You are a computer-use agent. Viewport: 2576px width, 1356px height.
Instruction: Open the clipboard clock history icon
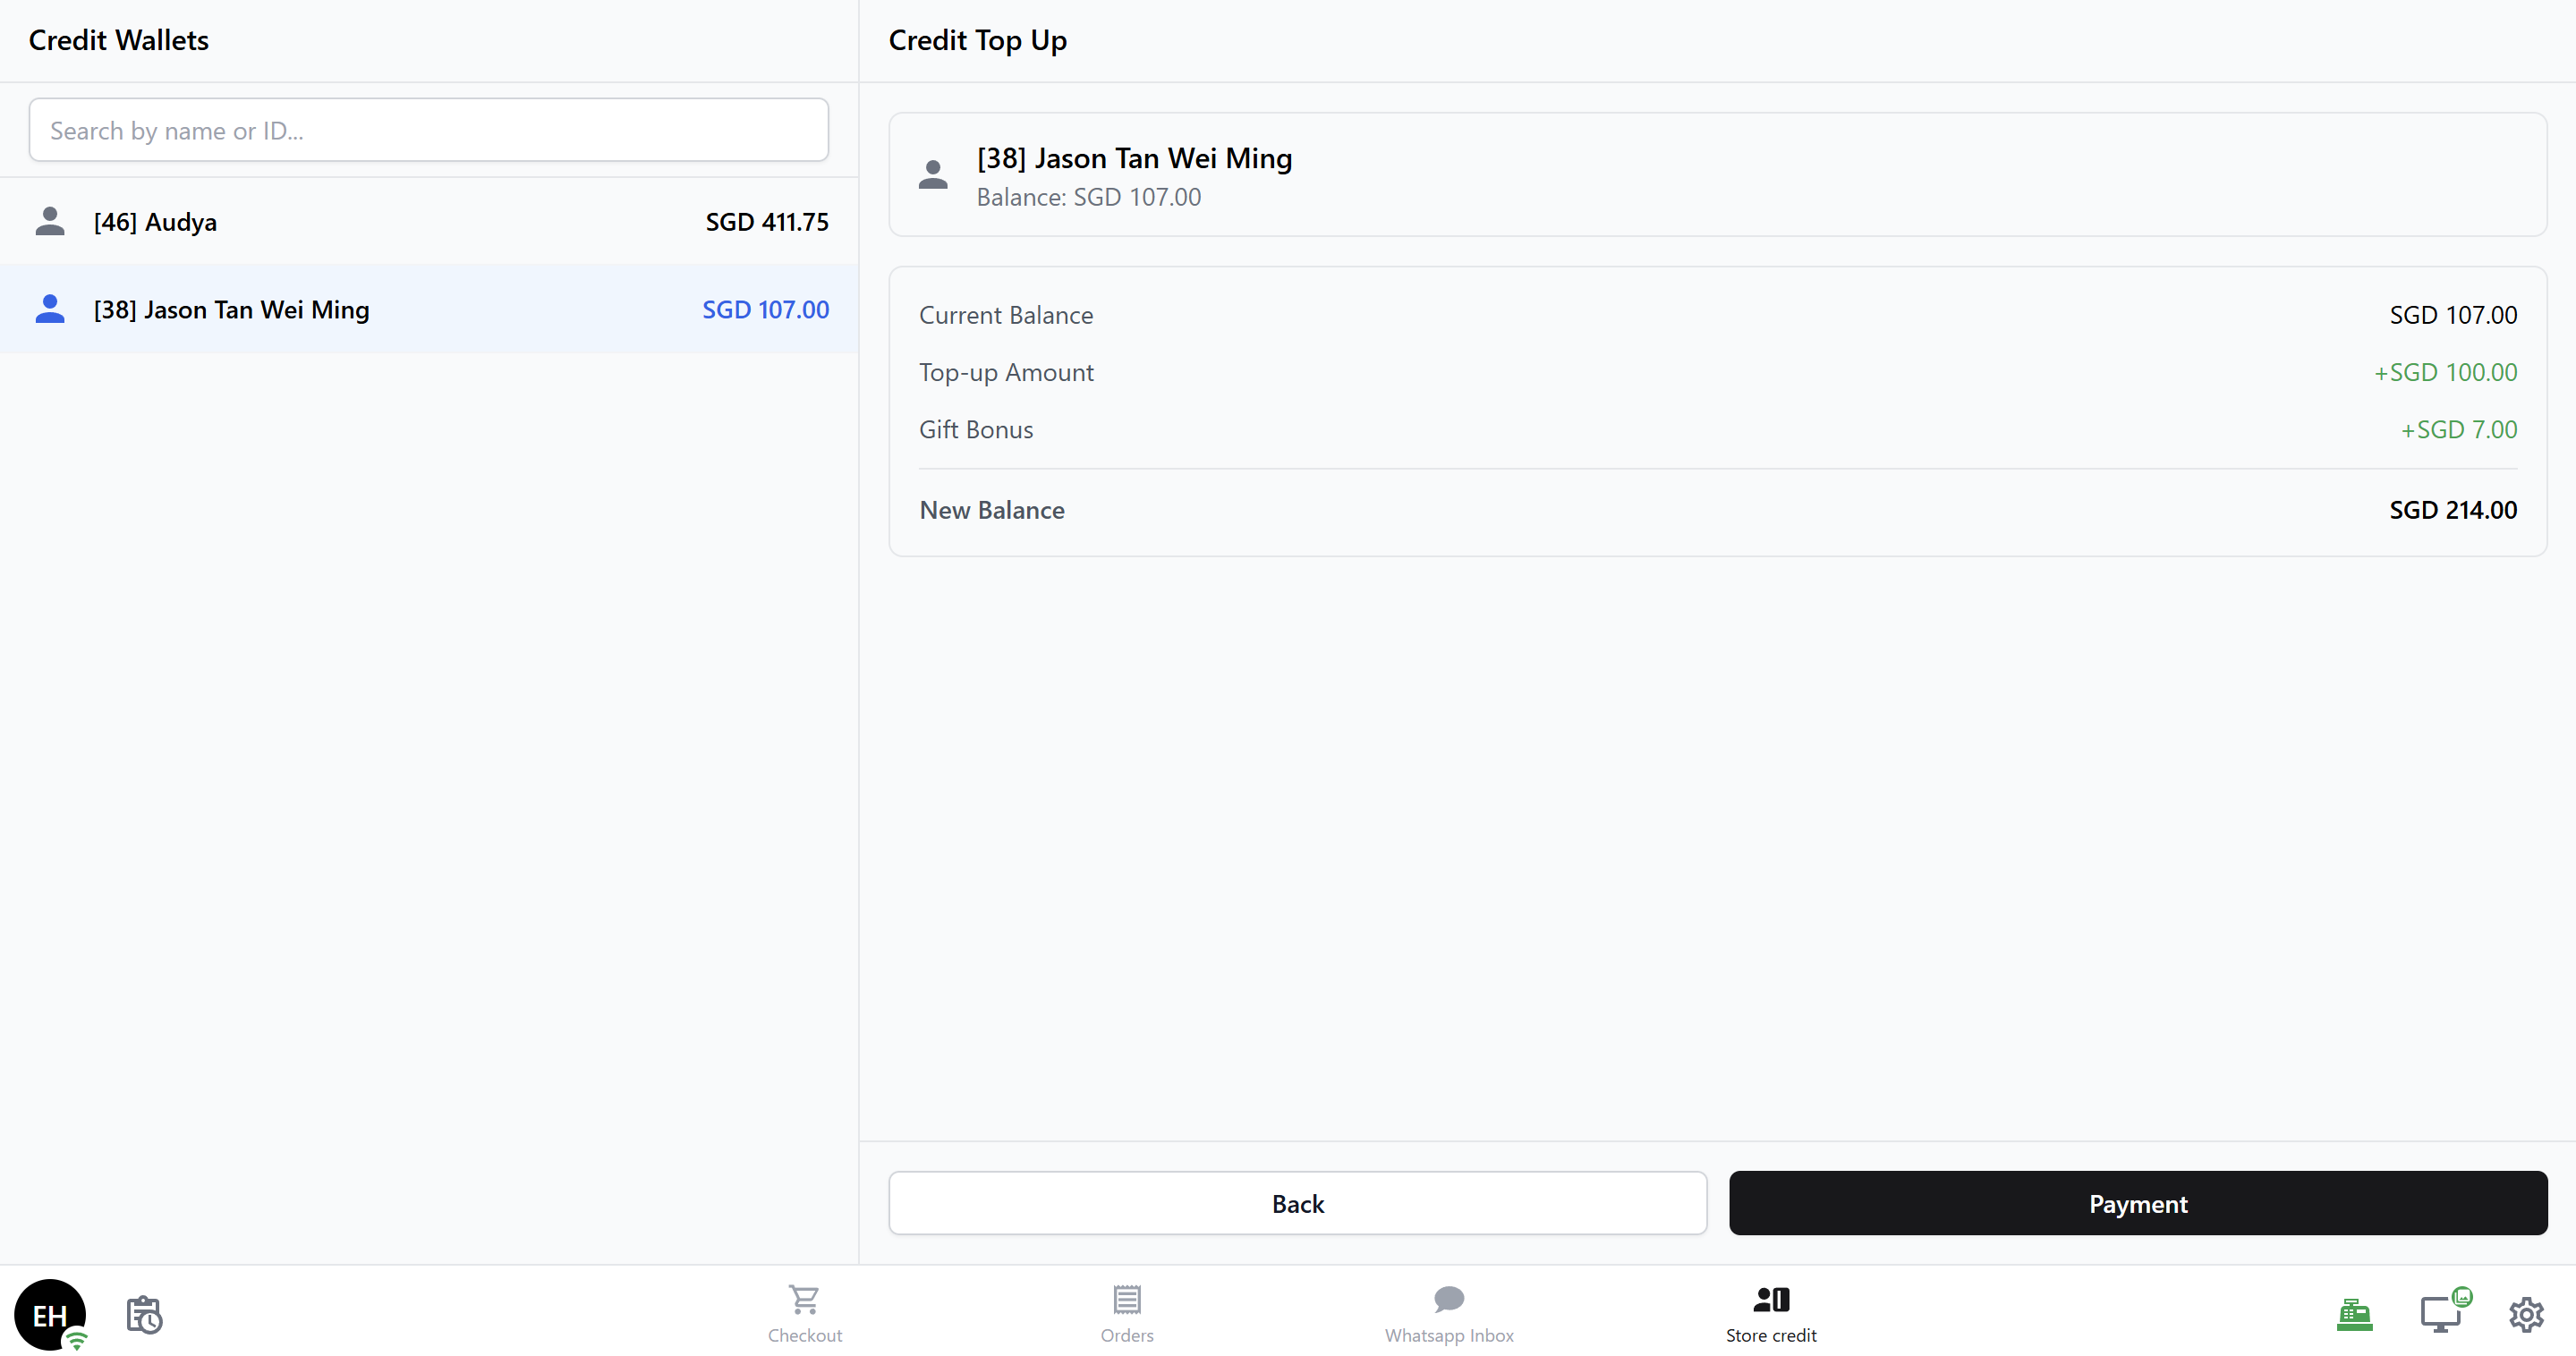[144, 1314]
